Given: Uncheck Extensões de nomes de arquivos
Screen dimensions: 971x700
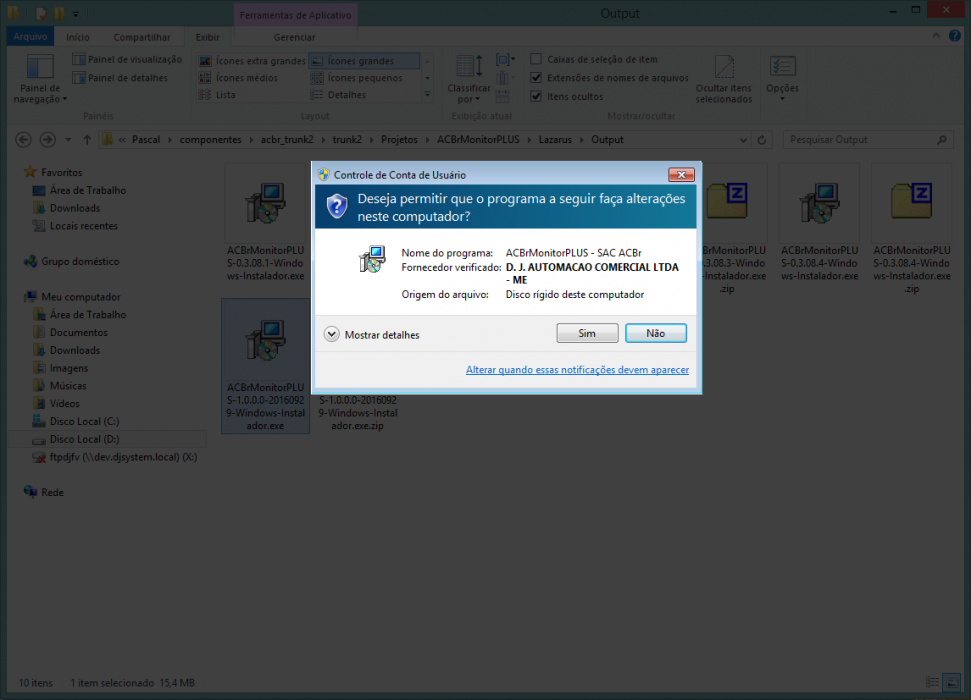Looking at the screenshot, I should pos(536,78).
